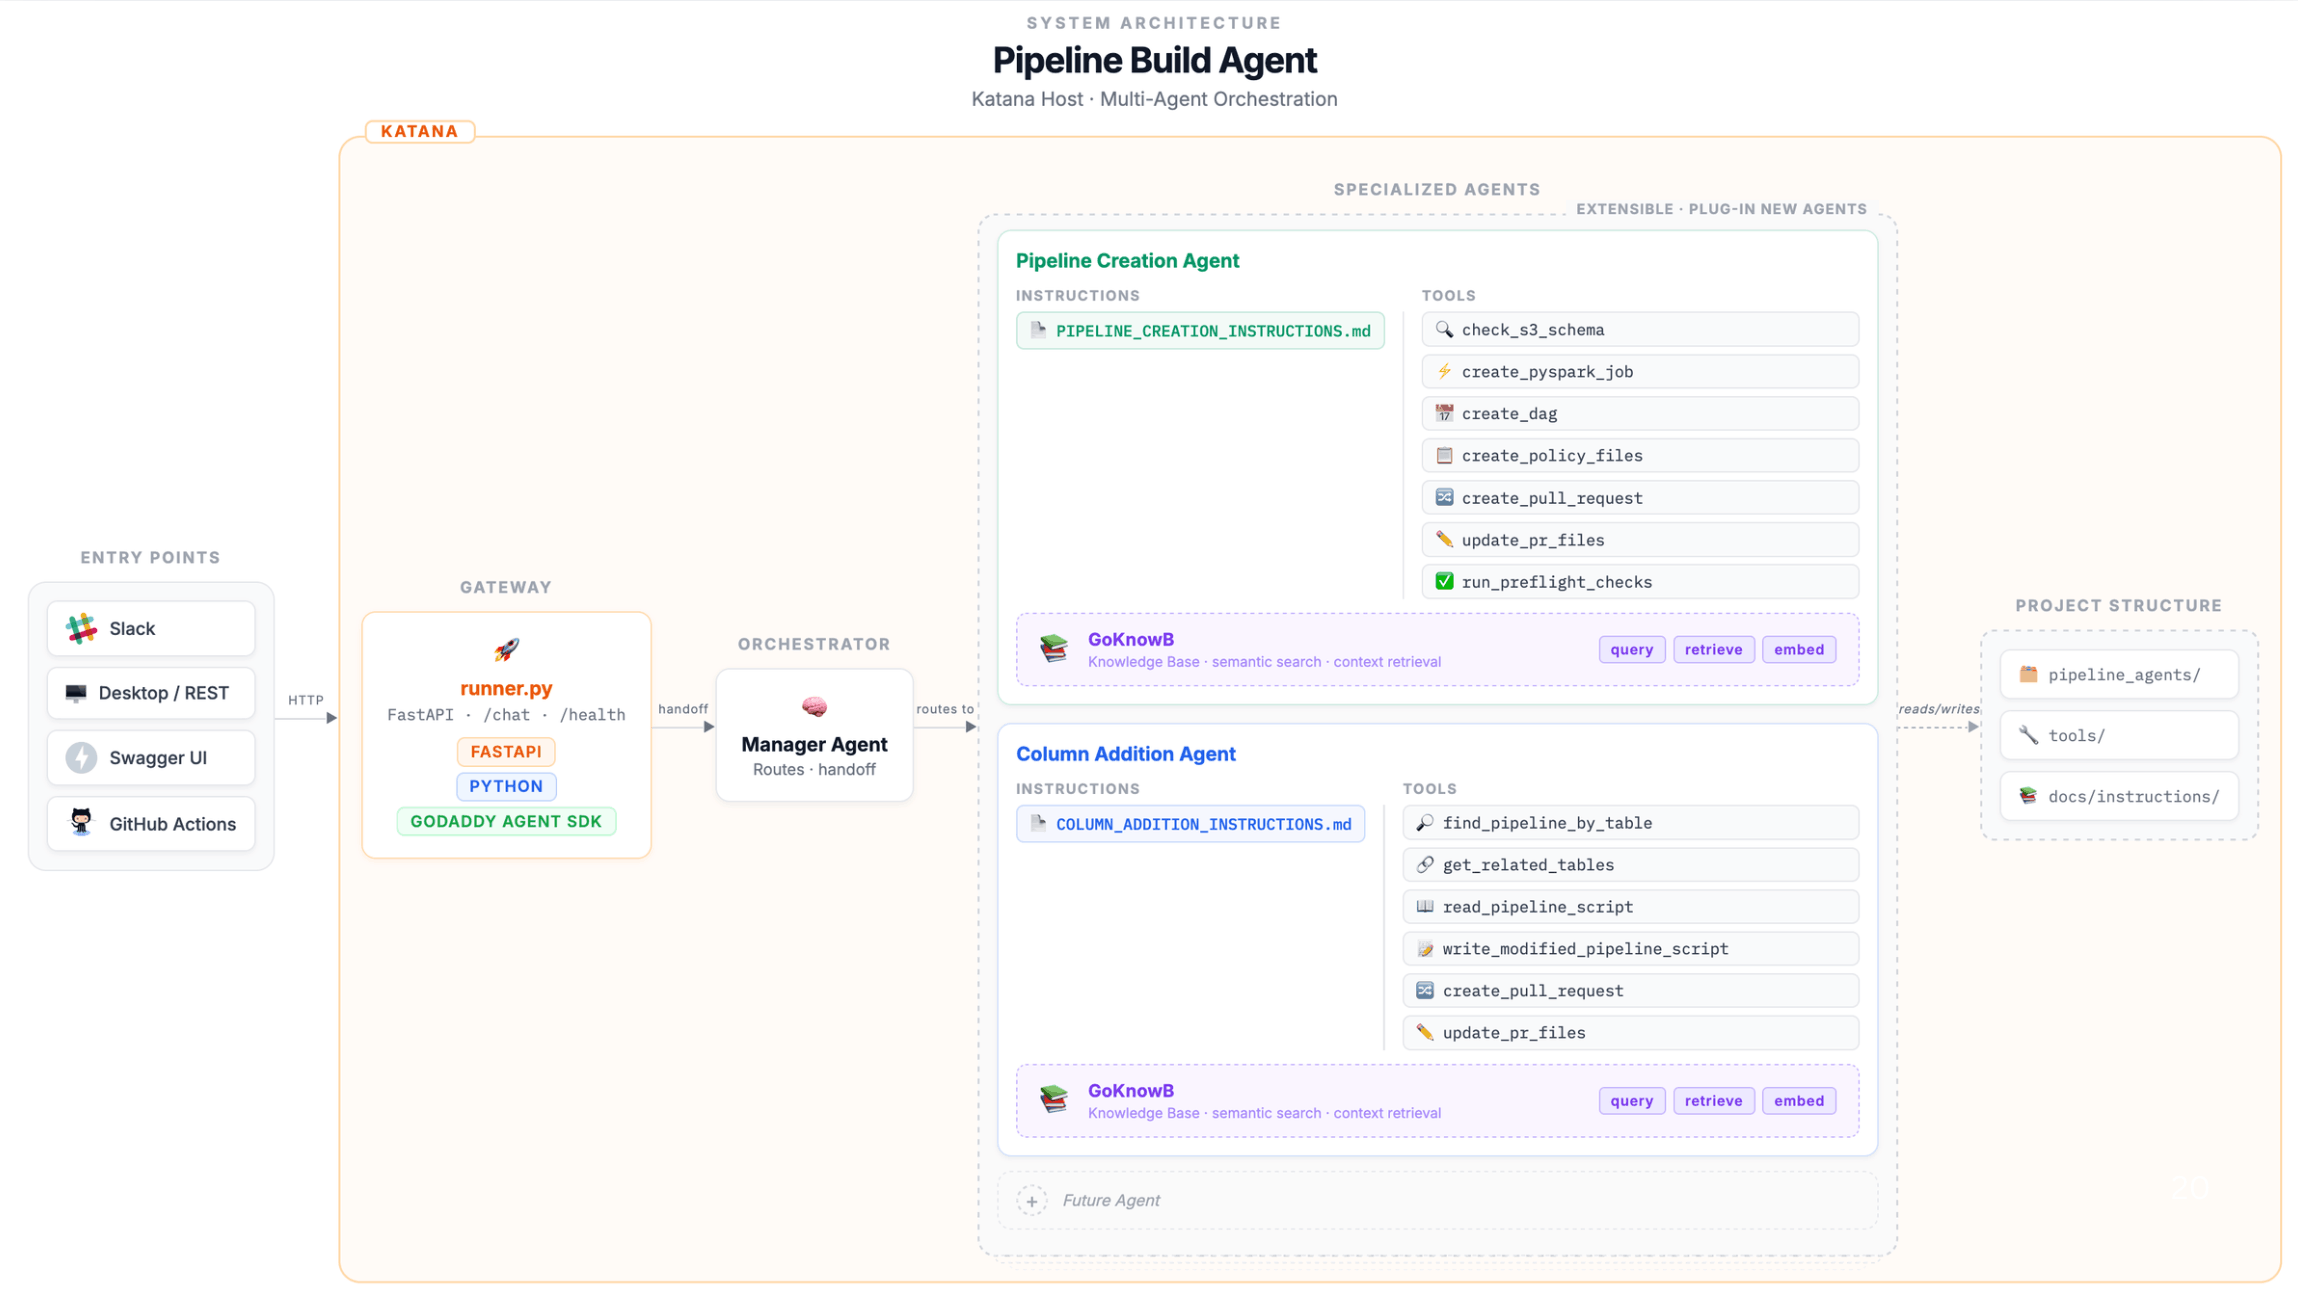Click the rocket icon above runner.py

(x=506, y=650)
